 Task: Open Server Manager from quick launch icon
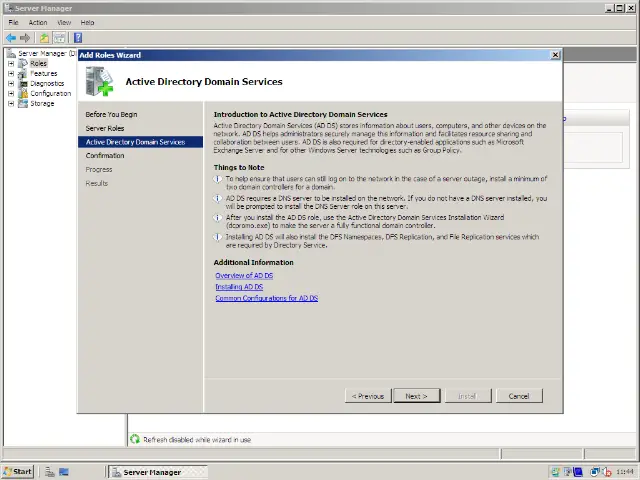(x=50, y=472)
